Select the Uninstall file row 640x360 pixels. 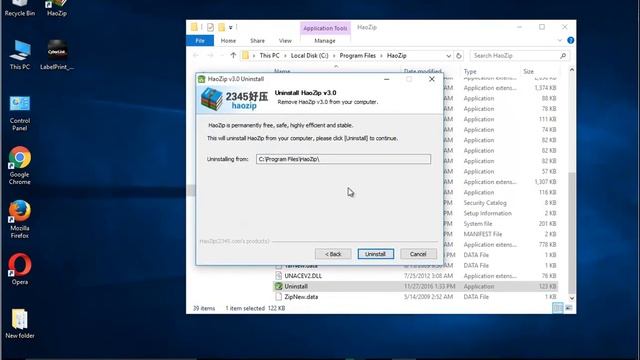(x=416, y=286)
